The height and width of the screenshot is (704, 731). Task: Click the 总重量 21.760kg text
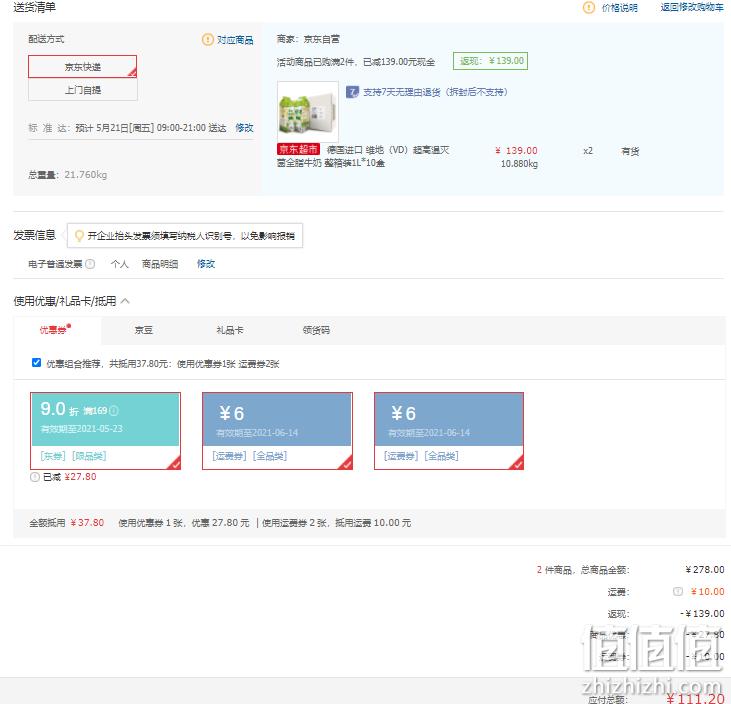pos(68,175)
